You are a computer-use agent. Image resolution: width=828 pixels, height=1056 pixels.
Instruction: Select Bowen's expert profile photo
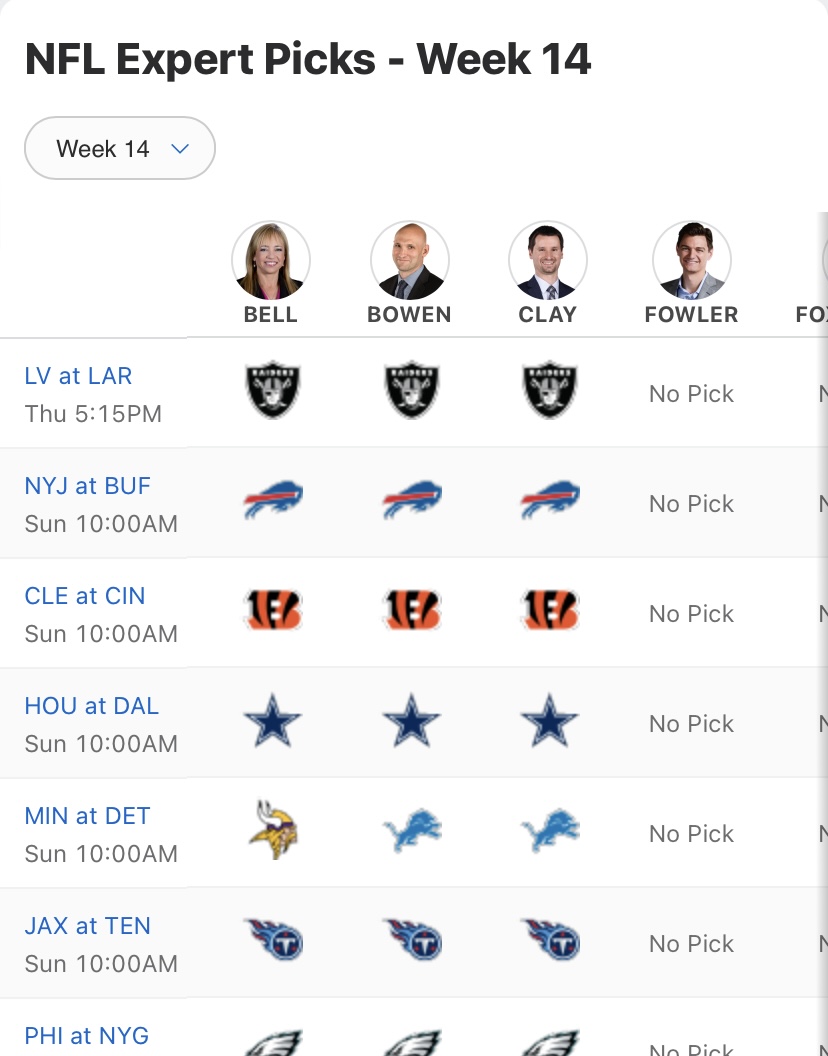[410, 260]
